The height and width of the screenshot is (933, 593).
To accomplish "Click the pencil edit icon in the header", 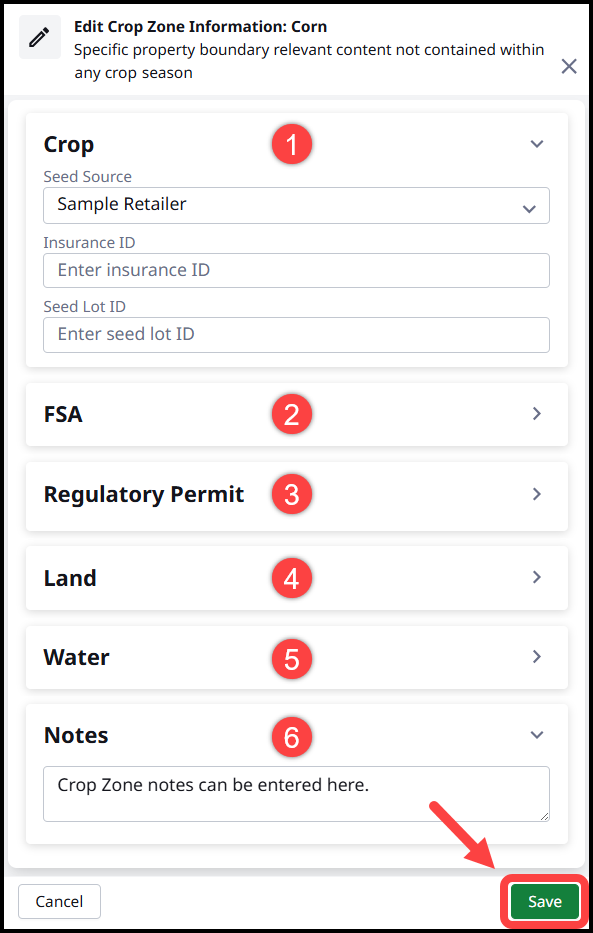I will (x=40, y=40).
